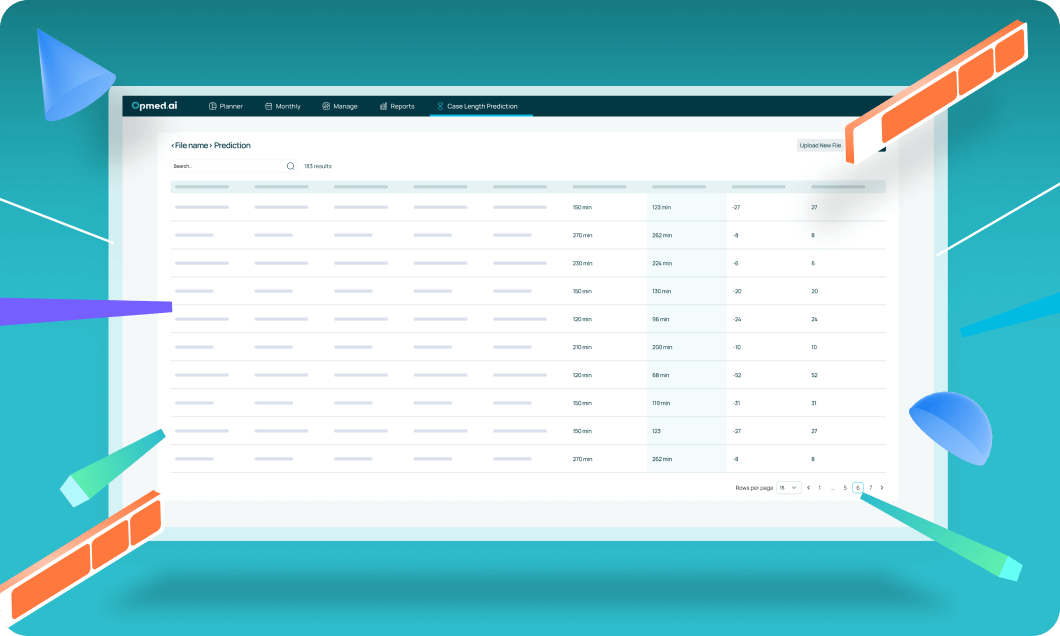Click the '-24' difference cell

[x=737, y=319]
